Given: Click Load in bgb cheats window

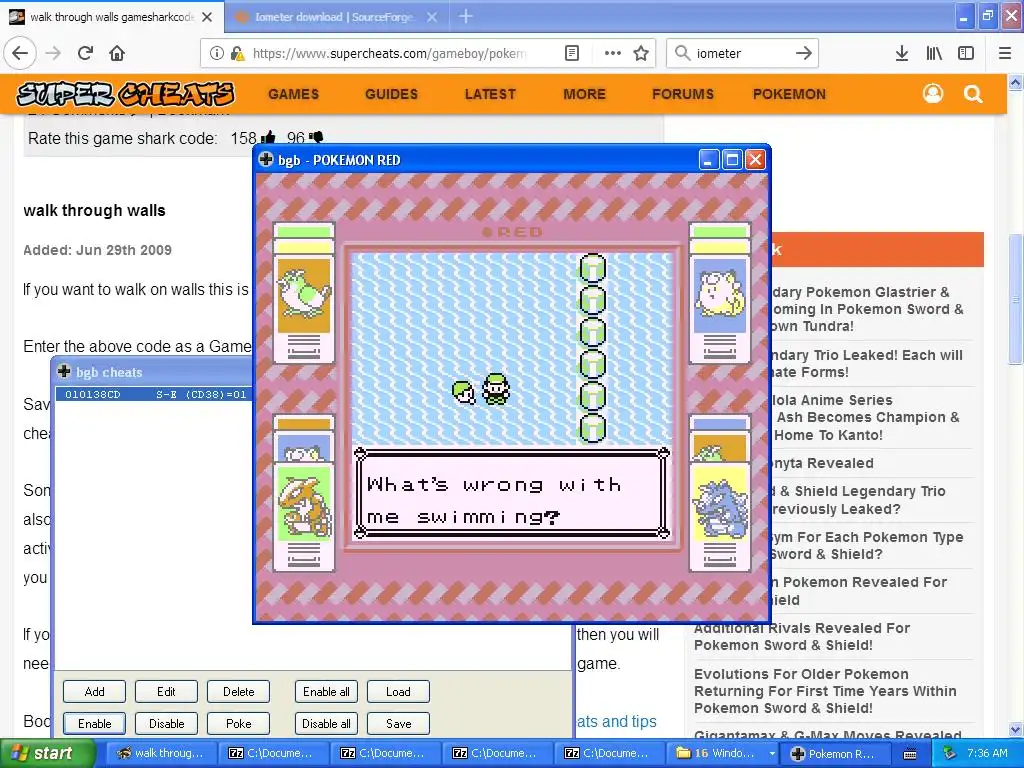Looking at the screenshot, I should click(398, 692).
